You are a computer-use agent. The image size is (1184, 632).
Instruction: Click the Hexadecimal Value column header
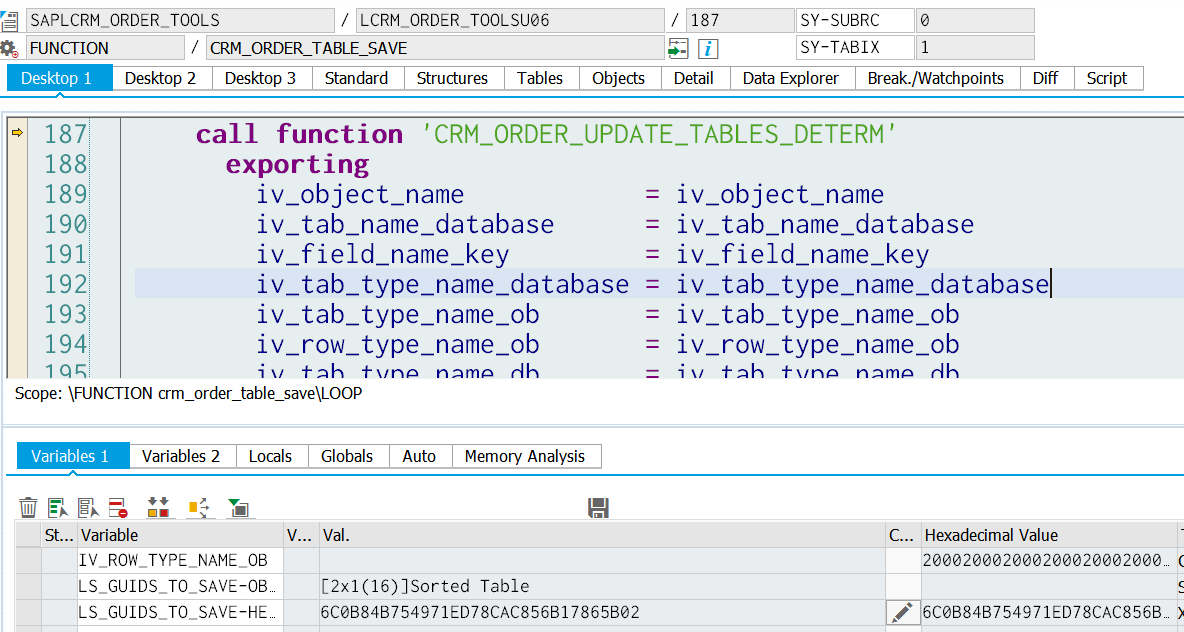point(1048,535)
